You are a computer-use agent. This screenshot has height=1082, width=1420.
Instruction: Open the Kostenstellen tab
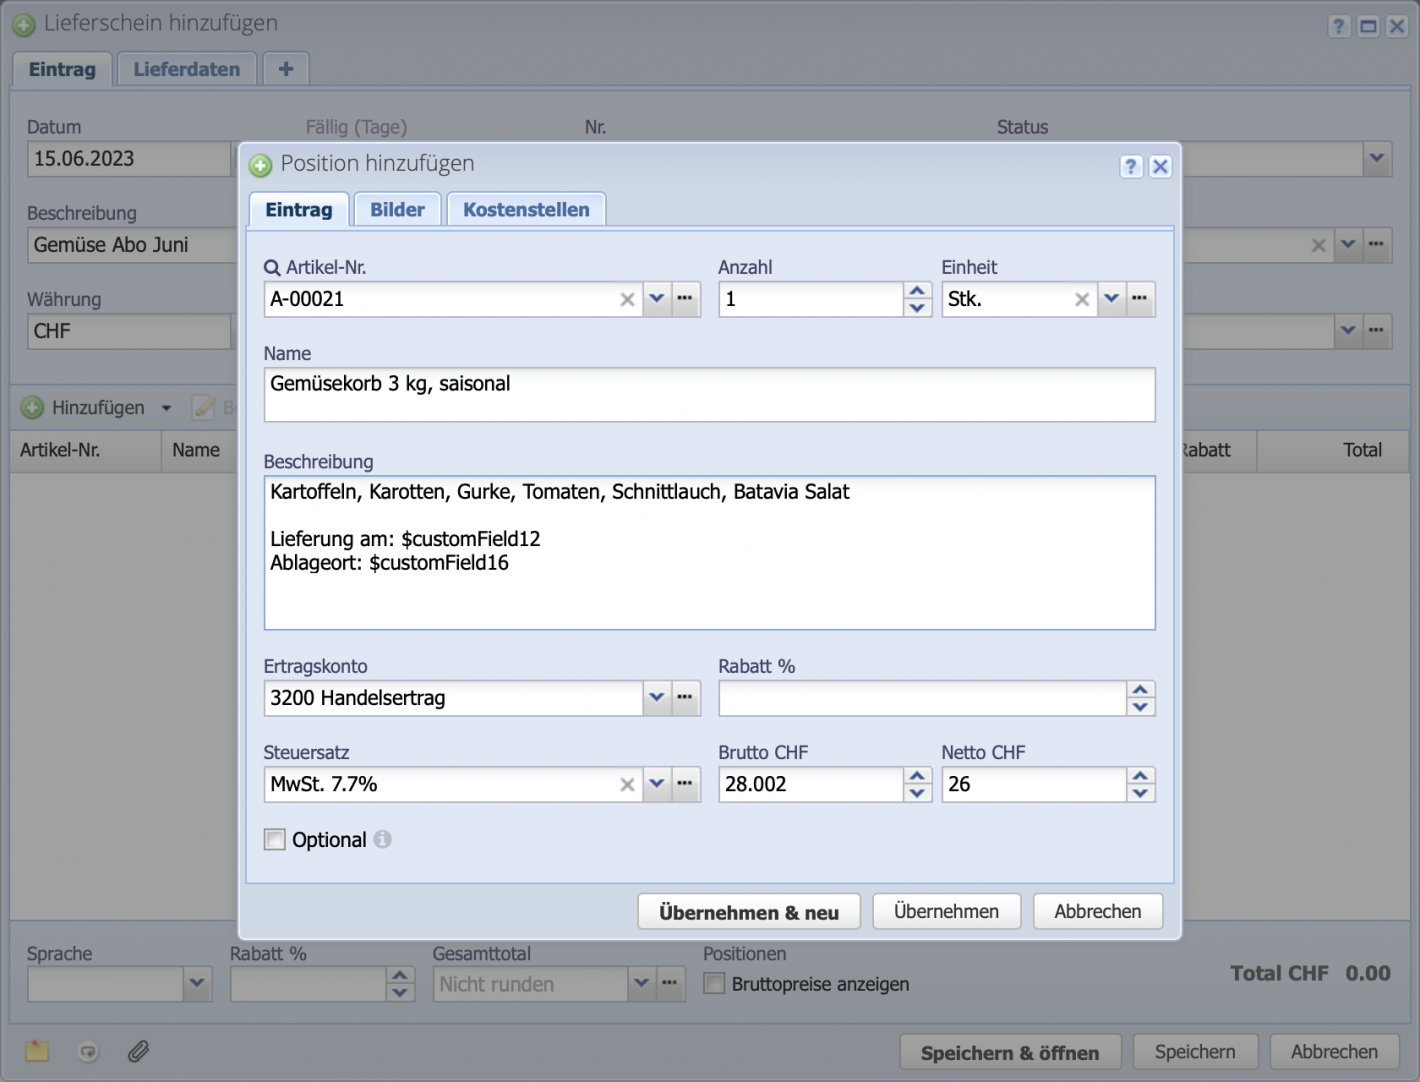[526, 209]
